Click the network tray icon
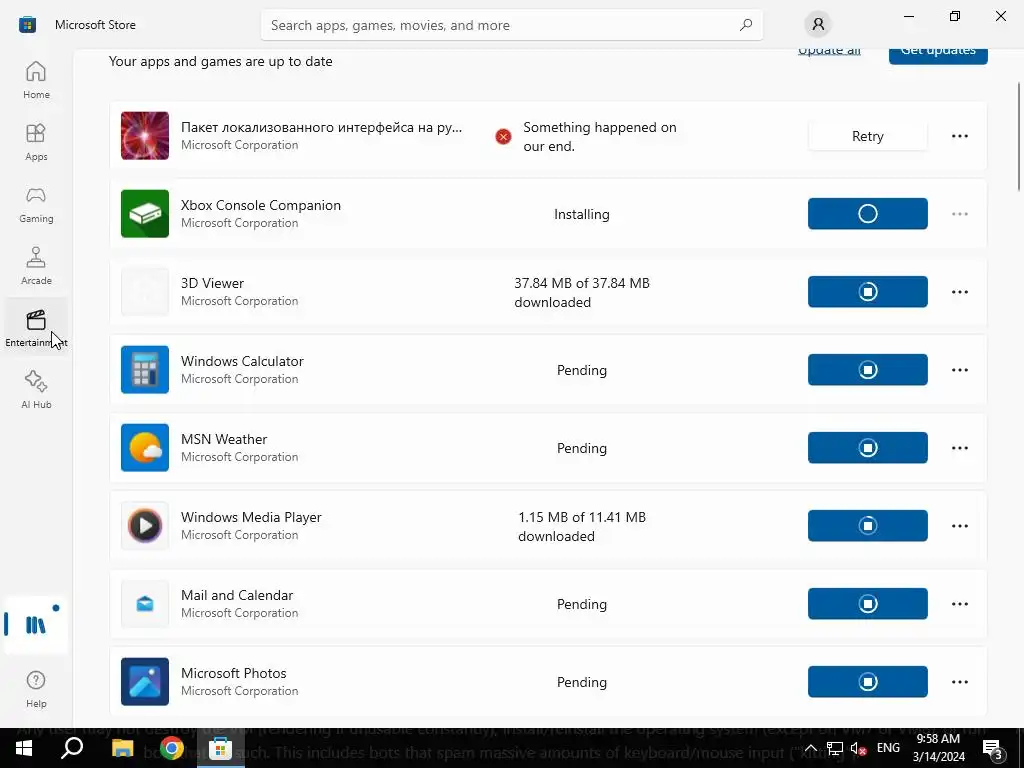Screen dimensions: 1024x768 835,748
